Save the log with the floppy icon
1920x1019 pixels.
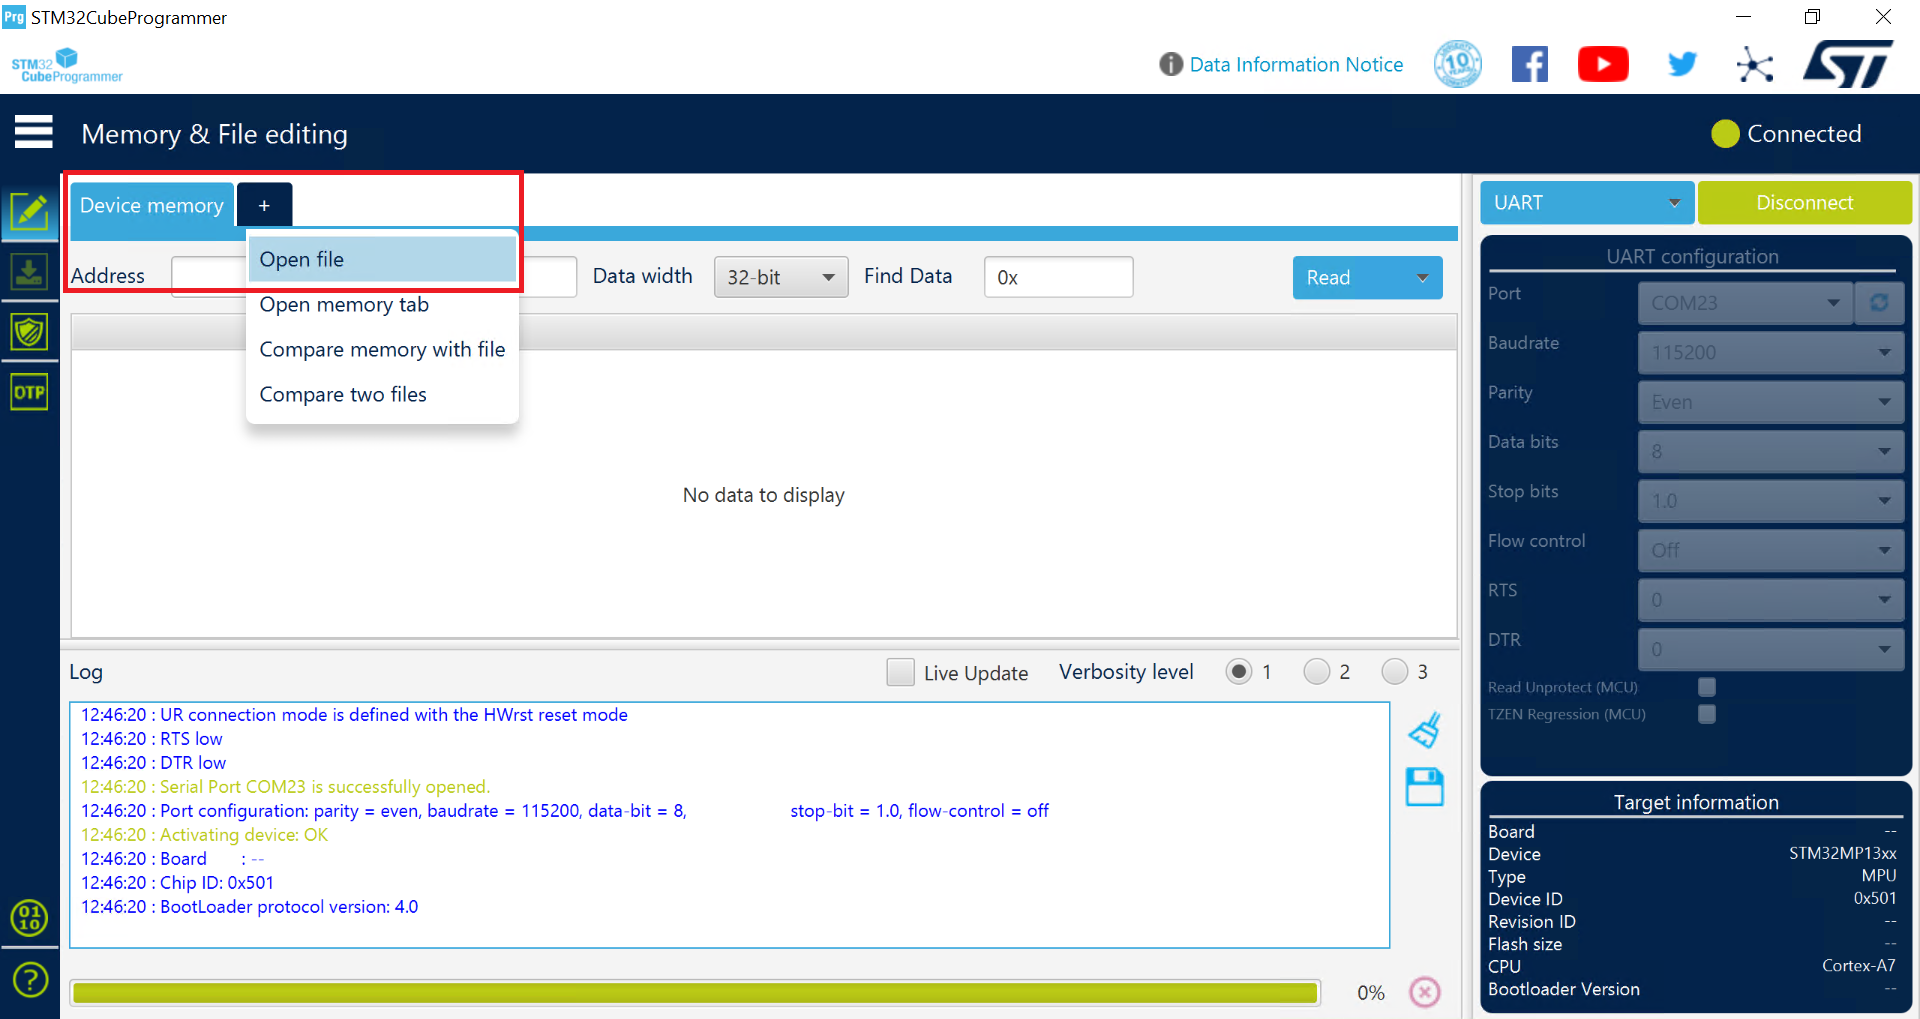click(x=1425, y=787)
